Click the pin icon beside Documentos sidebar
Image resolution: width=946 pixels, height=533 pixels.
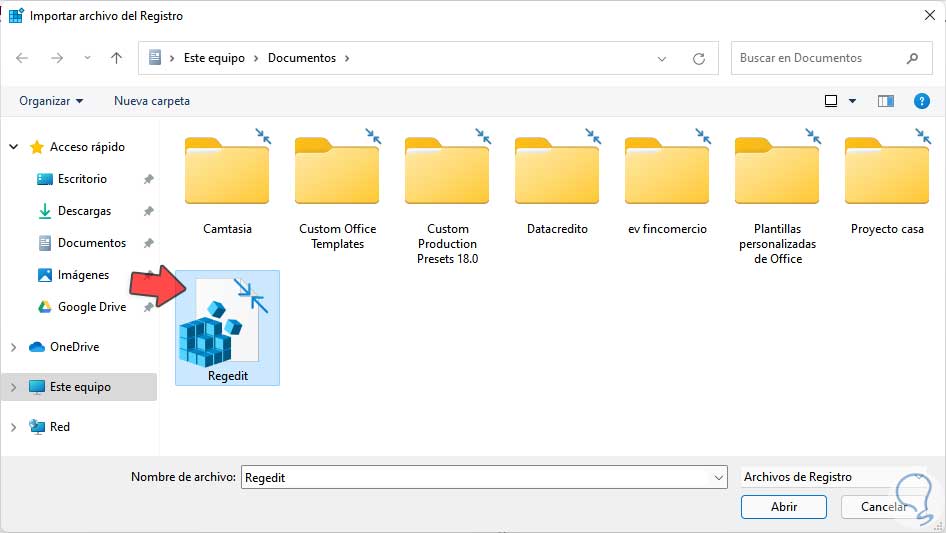click(x=148, y=243)
